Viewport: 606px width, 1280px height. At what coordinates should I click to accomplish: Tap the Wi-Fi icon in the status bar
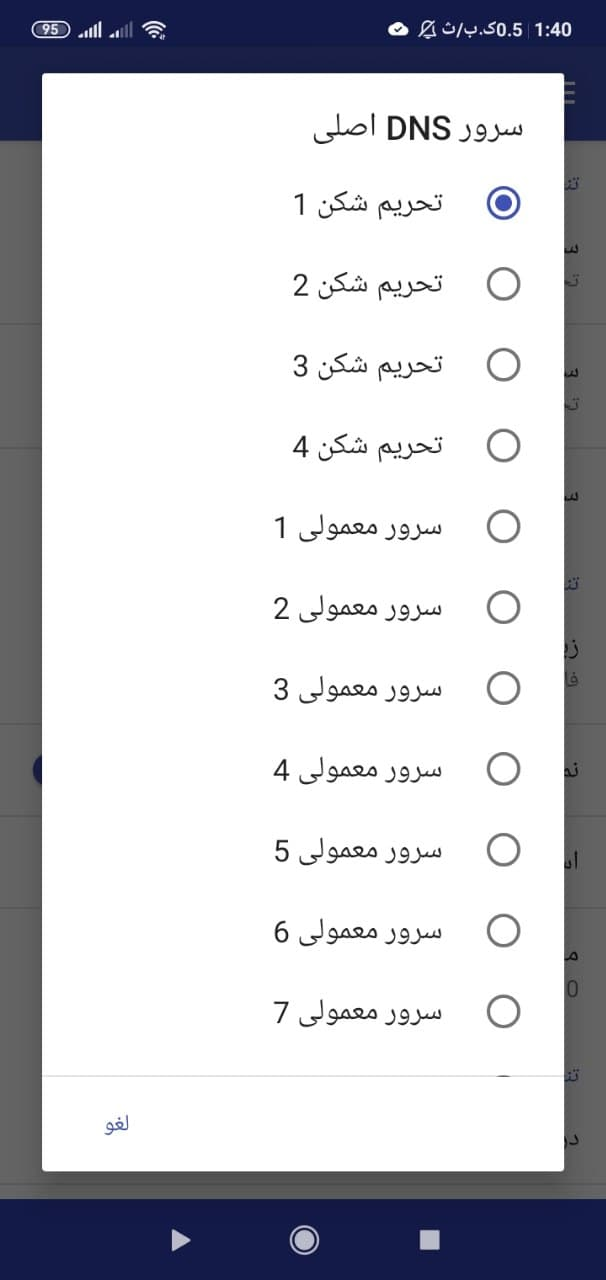coord(155,29)
